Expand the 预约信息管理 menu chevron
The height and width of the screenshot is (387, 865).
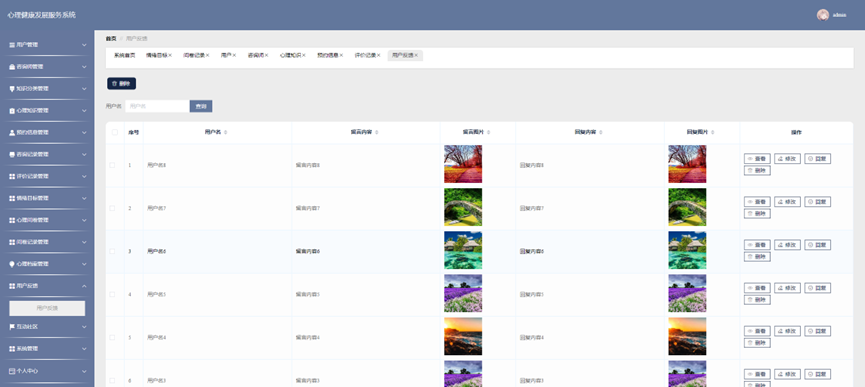coord(84,133)
